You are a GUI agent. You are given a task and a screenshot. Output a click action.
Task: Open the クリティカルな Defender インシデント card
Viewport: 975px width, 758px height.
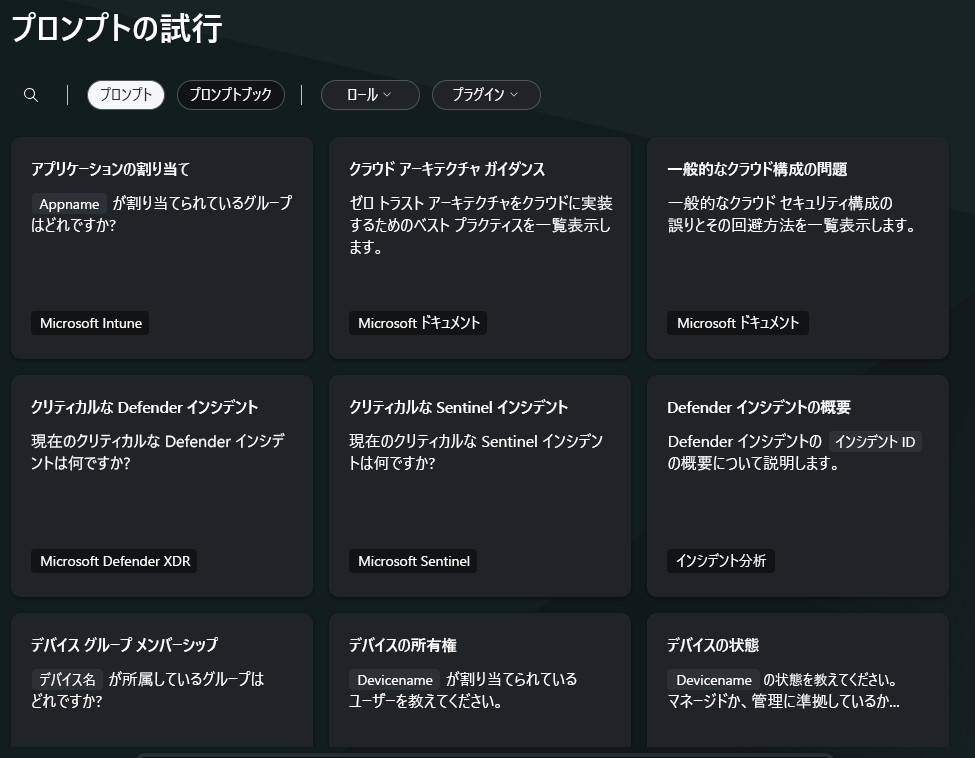[x=162, y=486]
